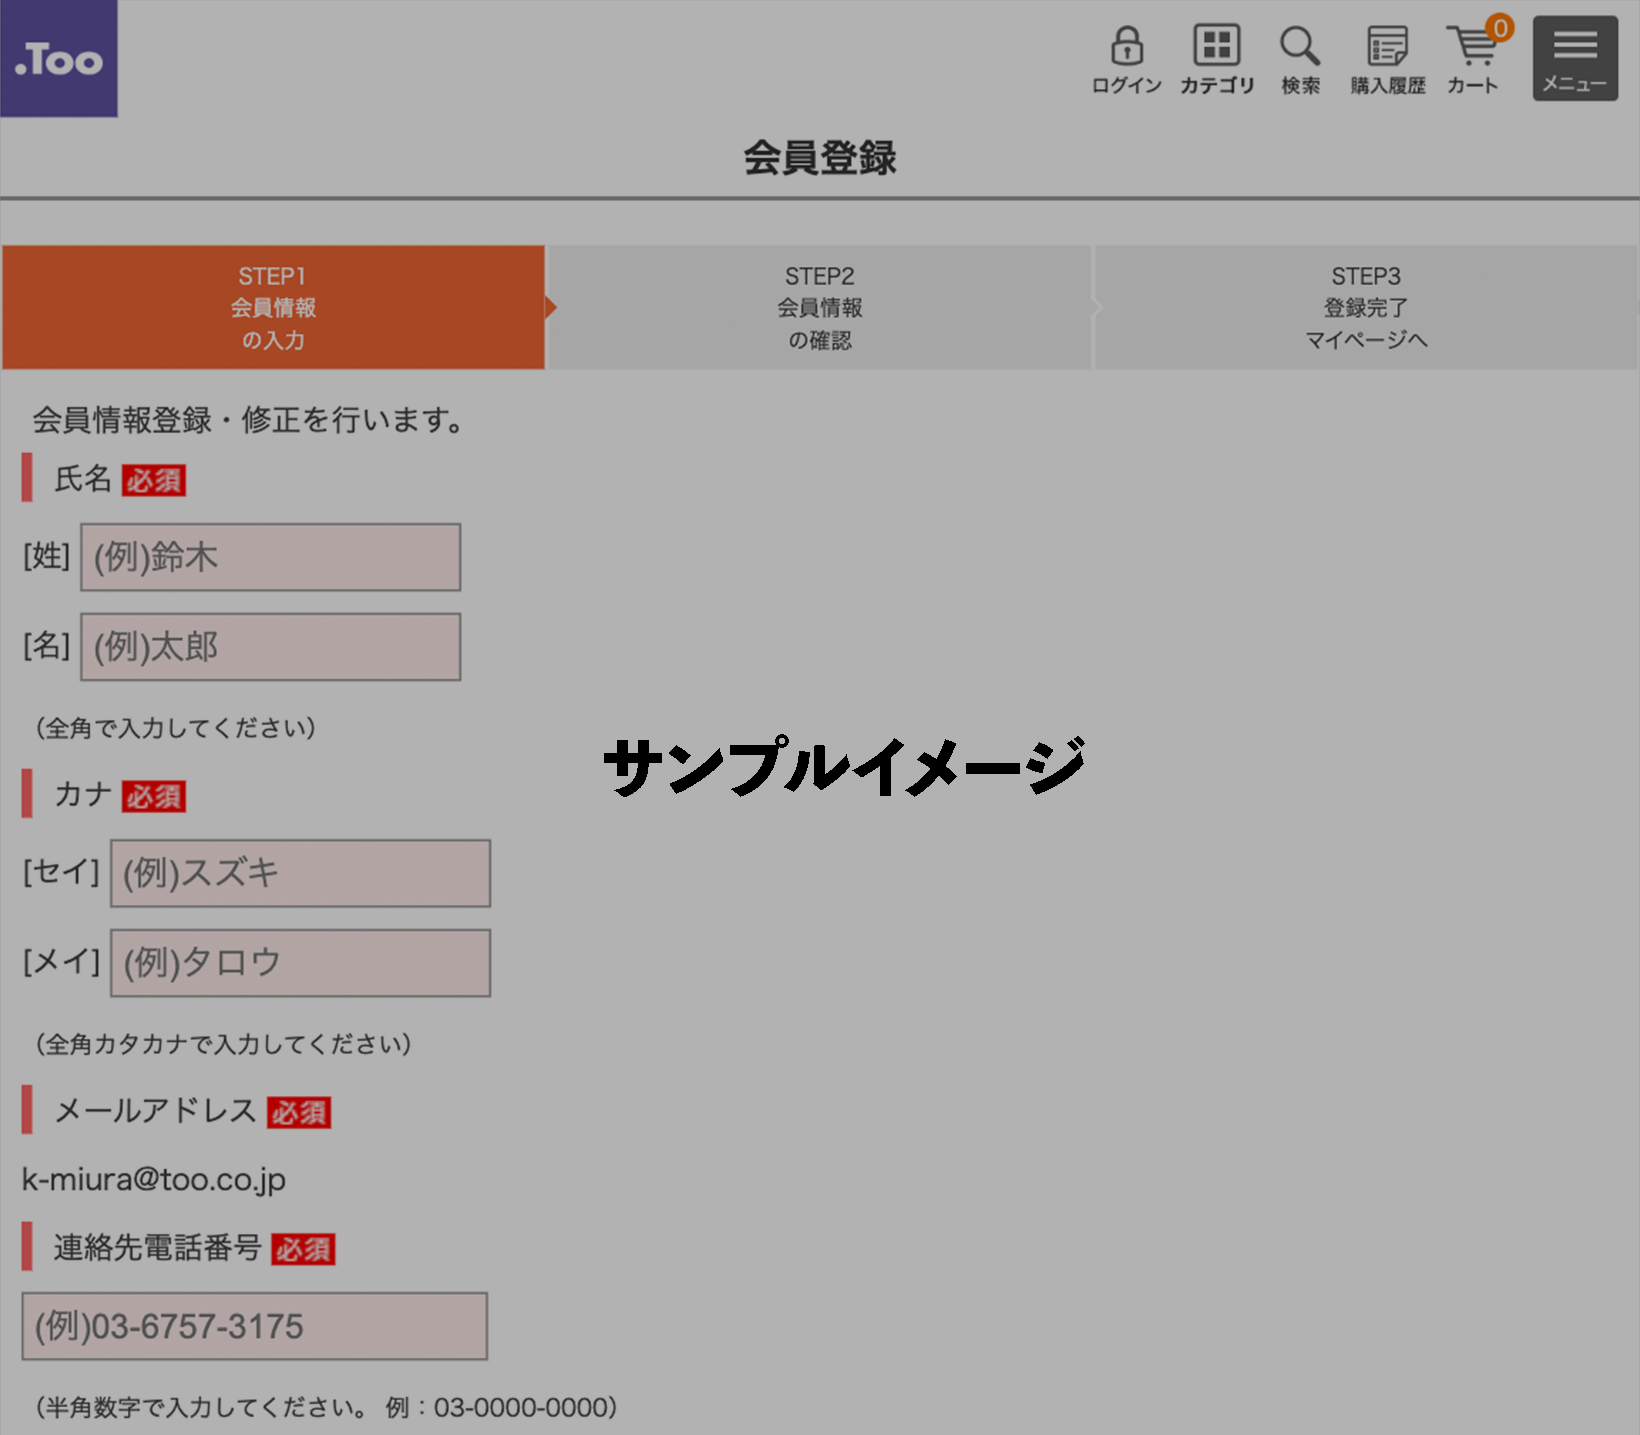The width and height of the screenshot is (1640, 1435).
Task: Switch to STEP2 会員情報の確認
Action: [x=820, y=307]
